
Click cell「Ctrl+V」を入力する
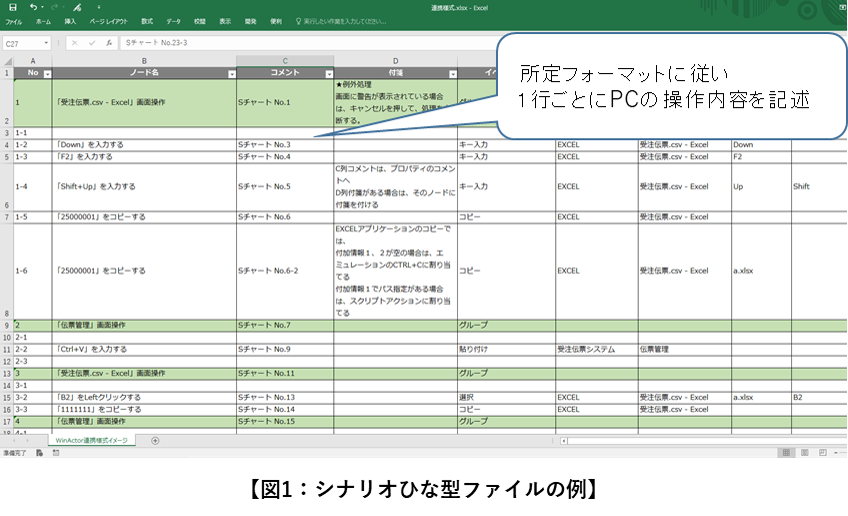144,349
